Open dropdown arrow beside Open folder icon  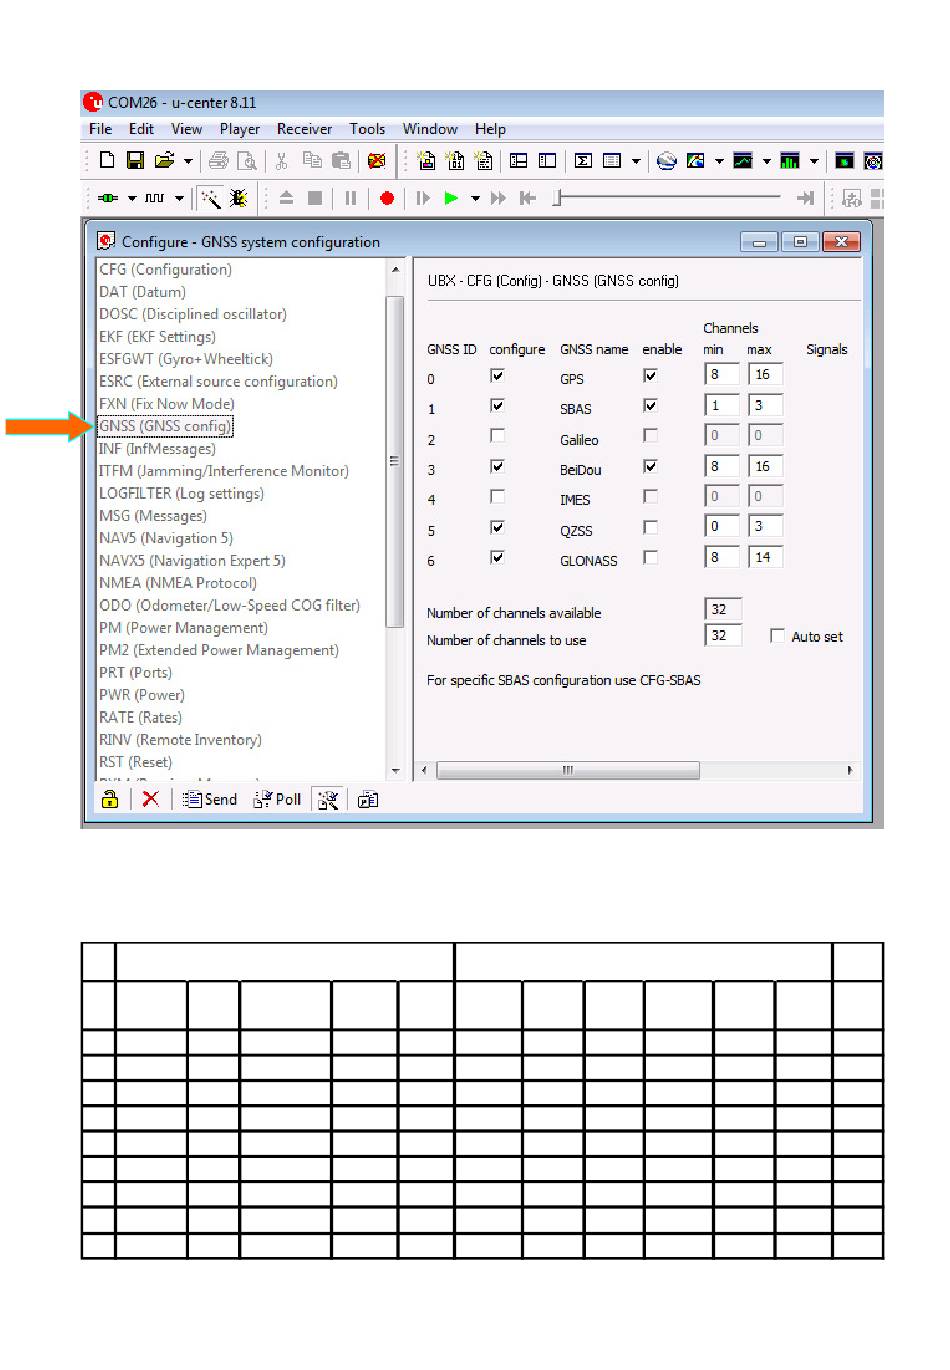188,161
